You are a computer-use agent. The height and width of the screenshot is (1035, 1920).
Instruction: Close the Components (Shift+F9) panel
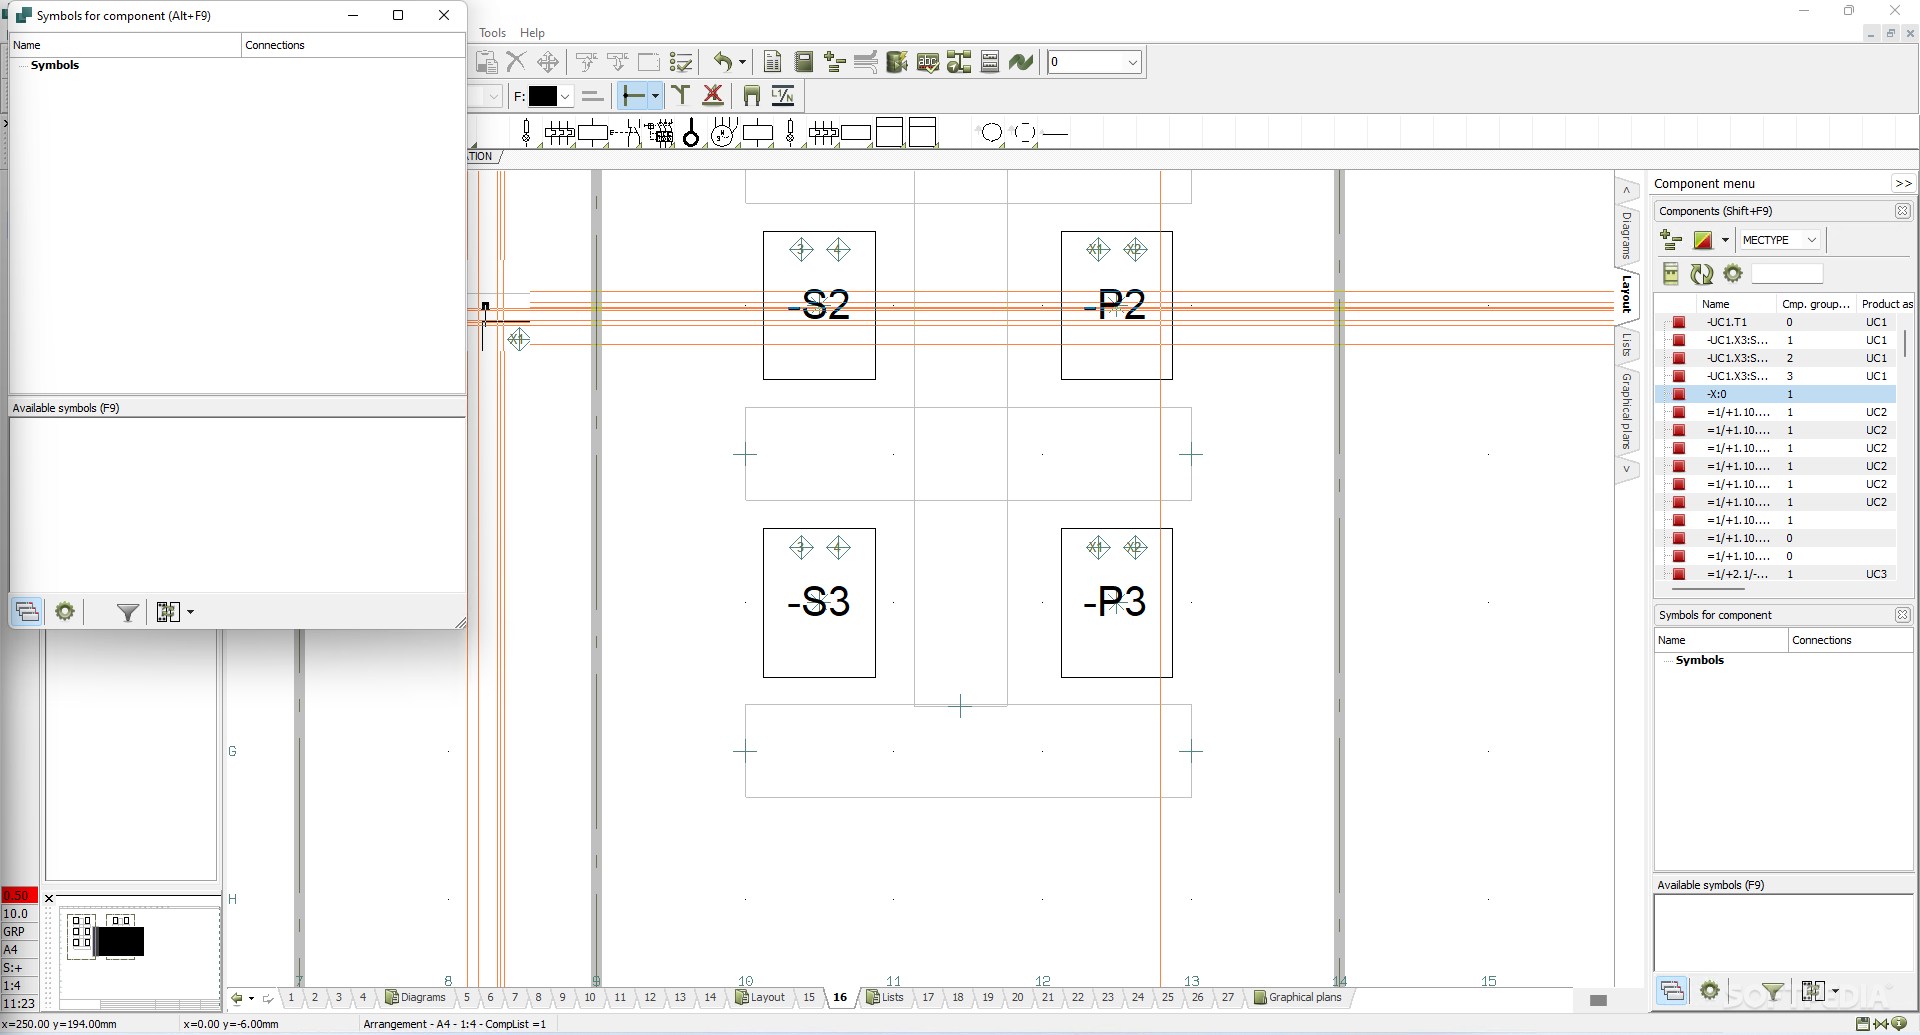[x=1903, y=211]
